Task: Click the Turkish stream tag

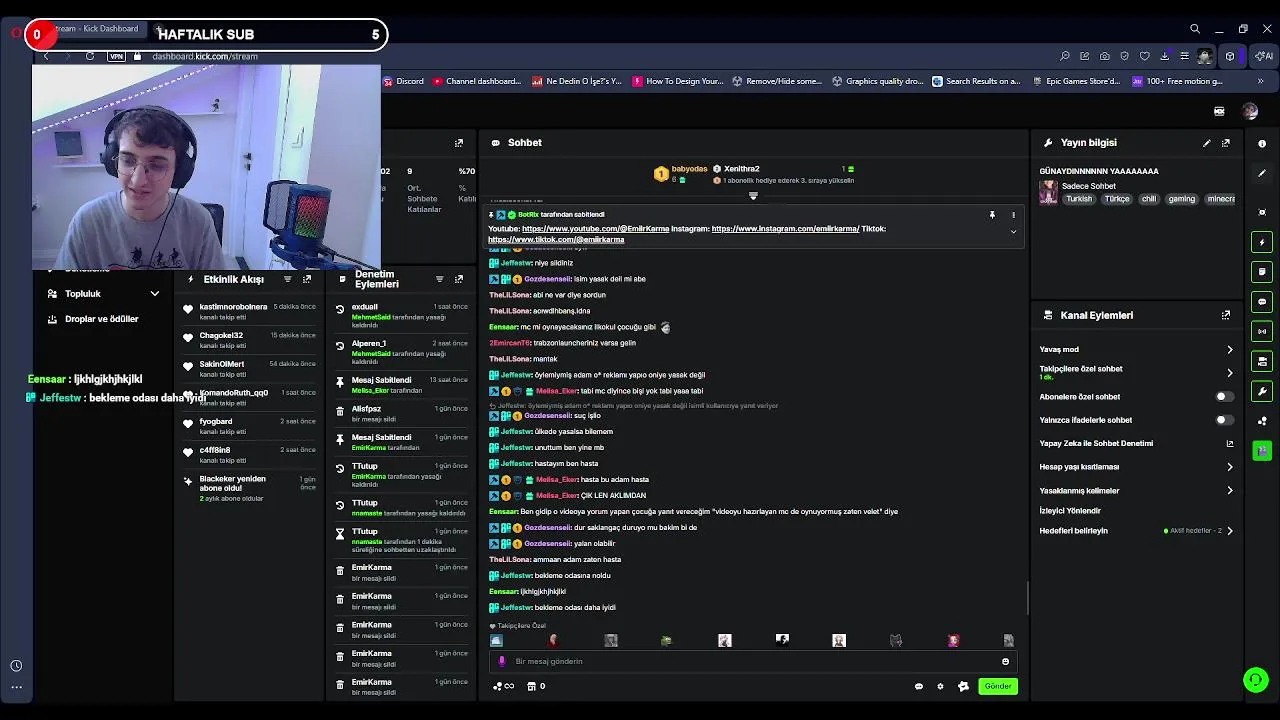Action: coord(1079,199)
